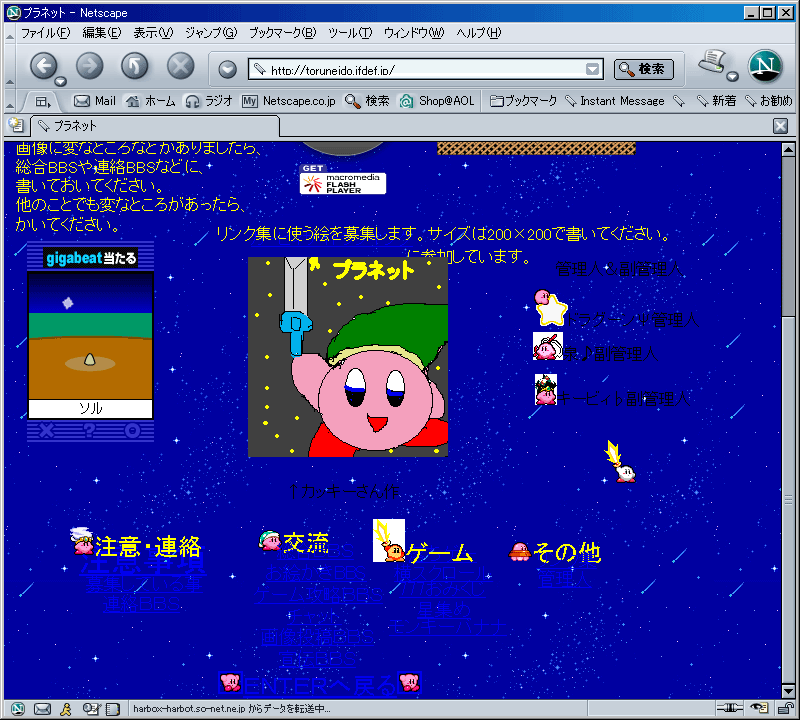This screenshot has height=720, width=800.
Task: Open the ツール(T) menu
Action: (x=350, y=33)
